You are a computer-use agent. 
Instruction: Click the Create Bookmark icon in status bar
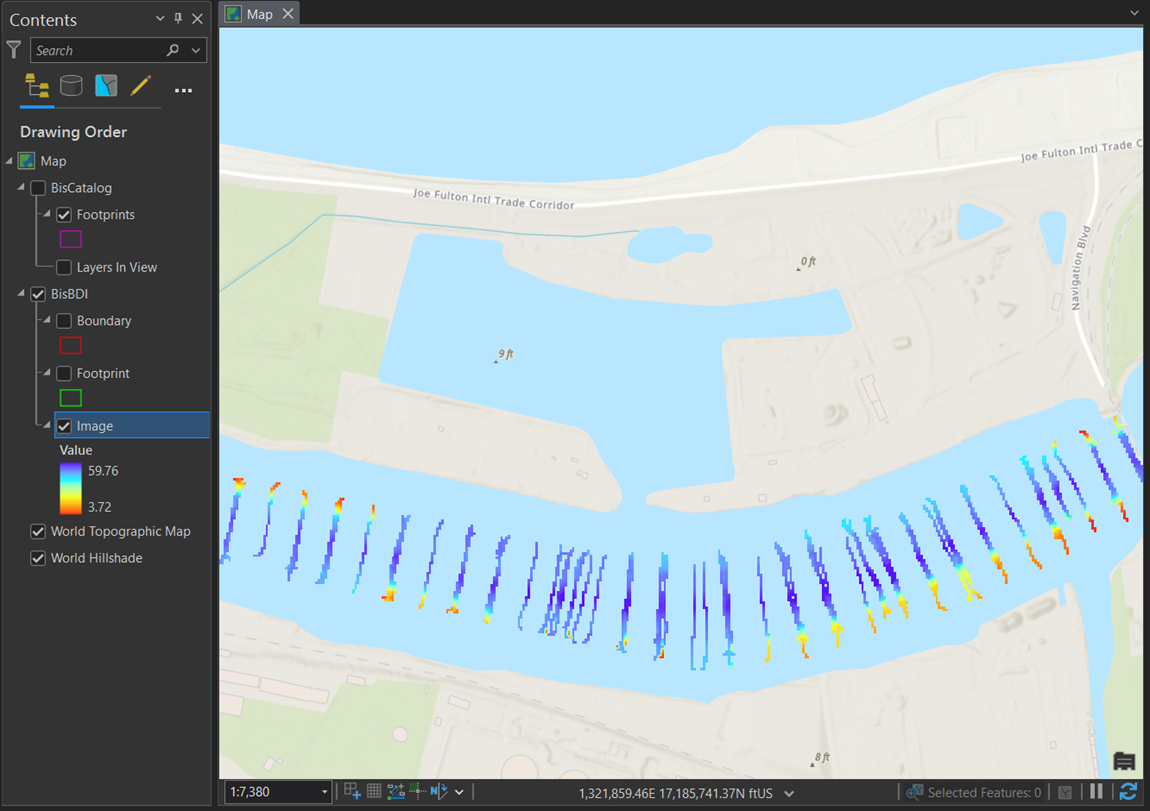pyautogui.click(x=351, y=792)
